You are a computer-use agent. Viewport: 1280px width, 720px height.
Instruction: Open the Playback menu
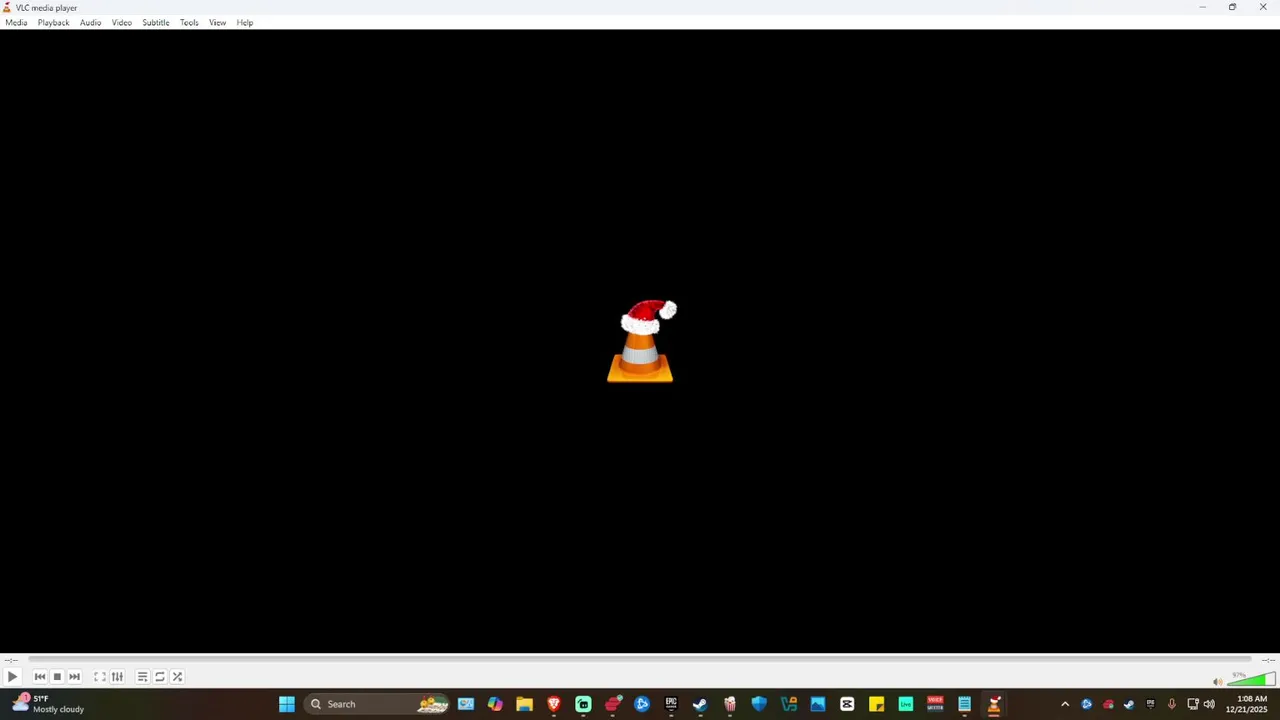tap(53, 22)
